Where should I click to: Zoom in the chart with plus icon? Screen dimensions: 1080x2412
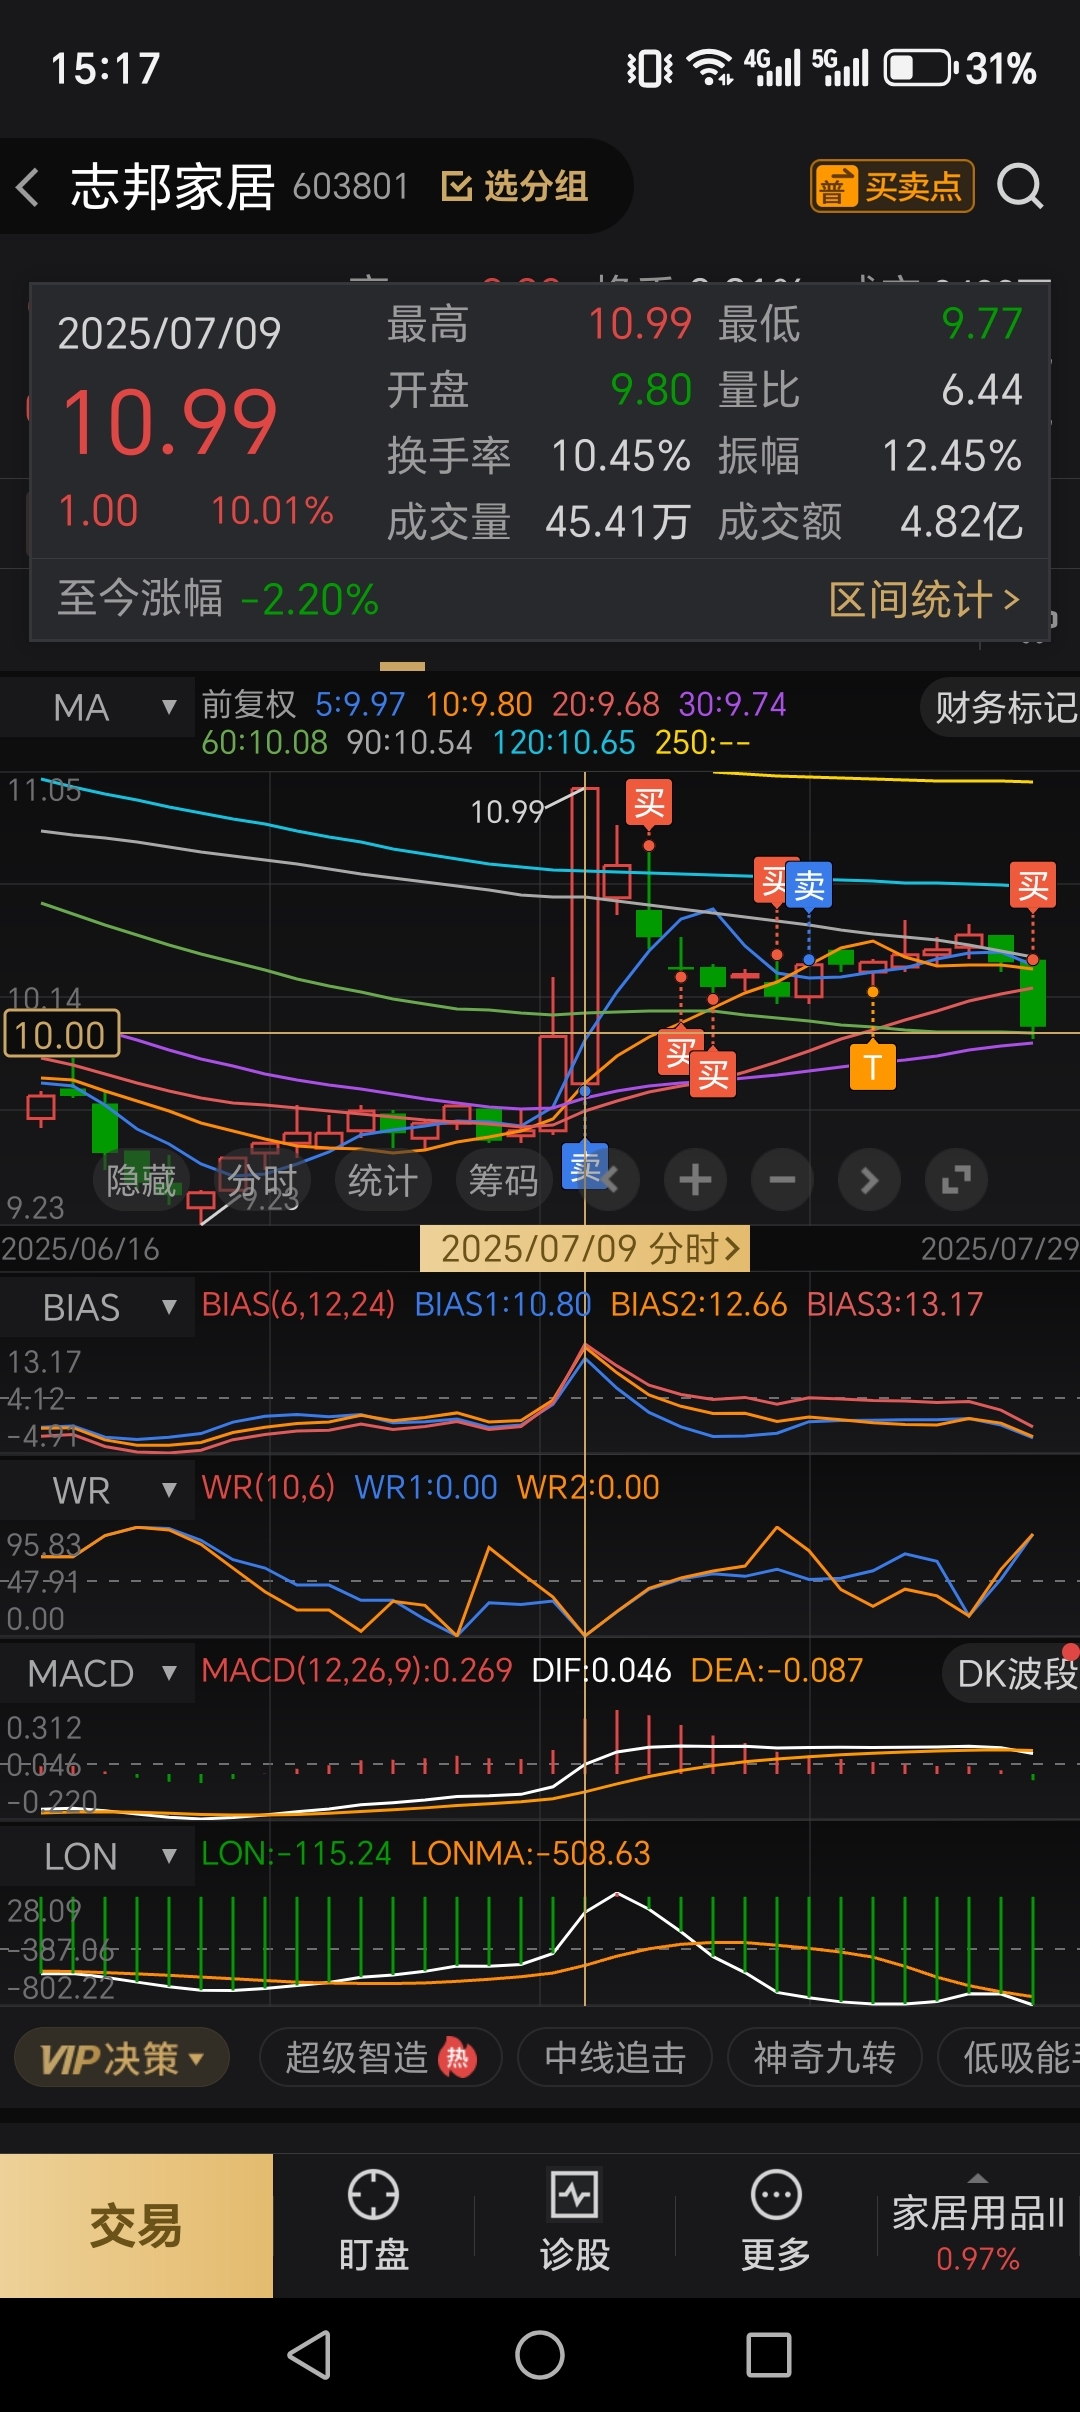[x=695, y=1180]
